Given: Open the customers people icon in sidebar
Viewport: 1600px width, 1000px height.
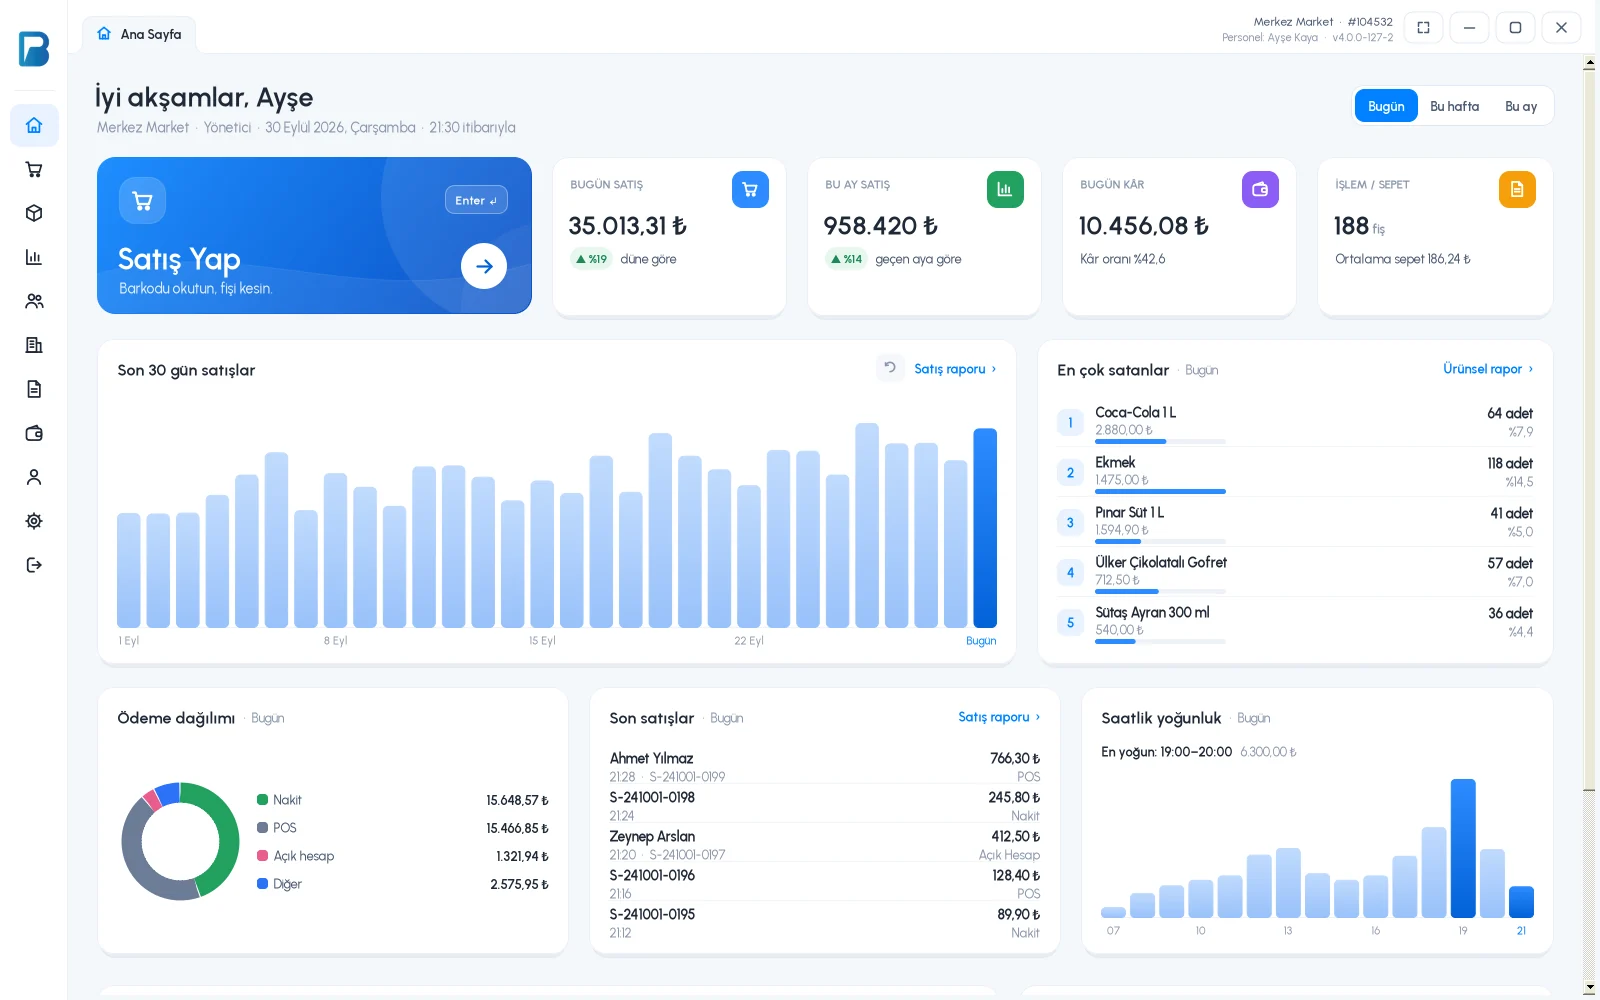Looking at the screenshot, I should [x=34, y=301].
